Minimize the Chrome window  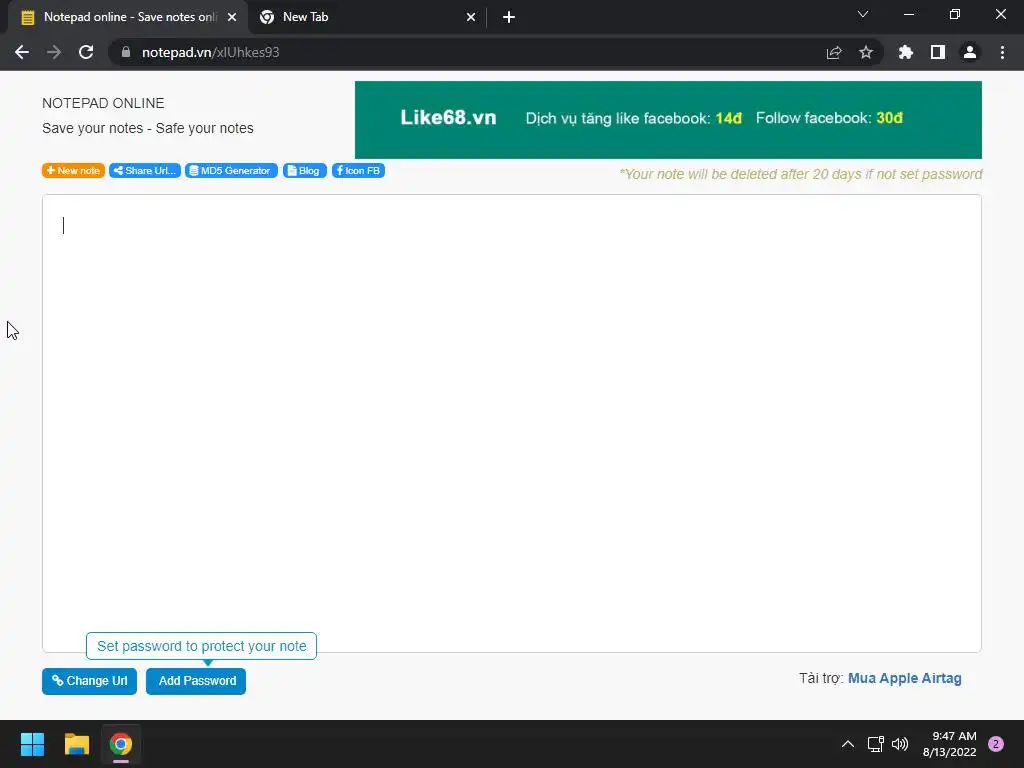[x=908, y=14]
